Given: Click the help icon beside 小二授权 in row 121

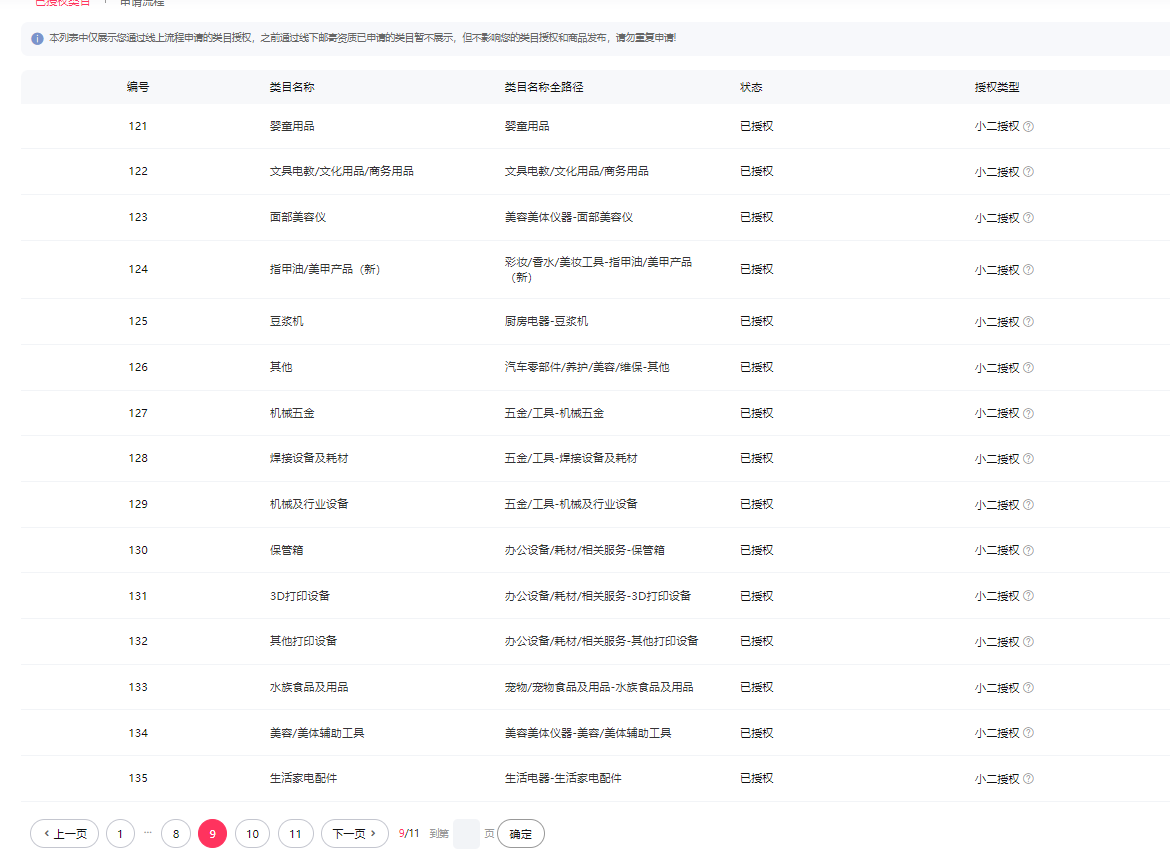Looking at the screenshot, I should (x=1028, y=127).
